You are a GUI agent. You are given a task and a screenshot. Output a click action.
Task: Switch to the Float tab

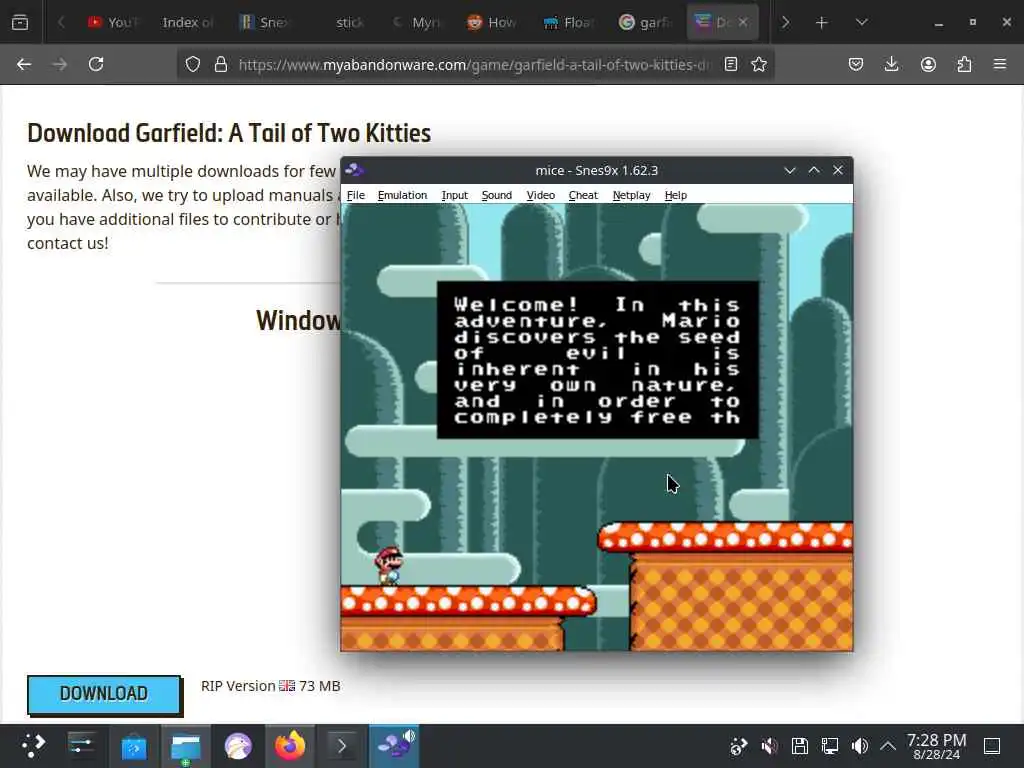[569, 22]
